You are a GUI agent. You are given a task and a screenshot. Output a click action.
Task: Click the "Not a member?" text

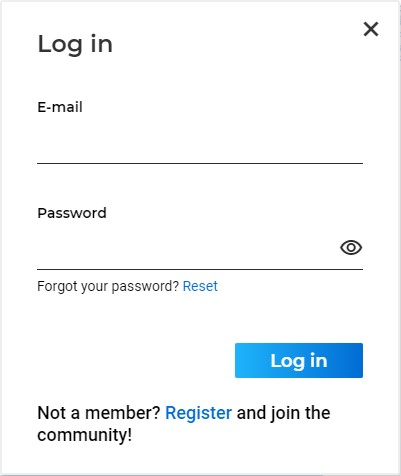pos(99,413)
